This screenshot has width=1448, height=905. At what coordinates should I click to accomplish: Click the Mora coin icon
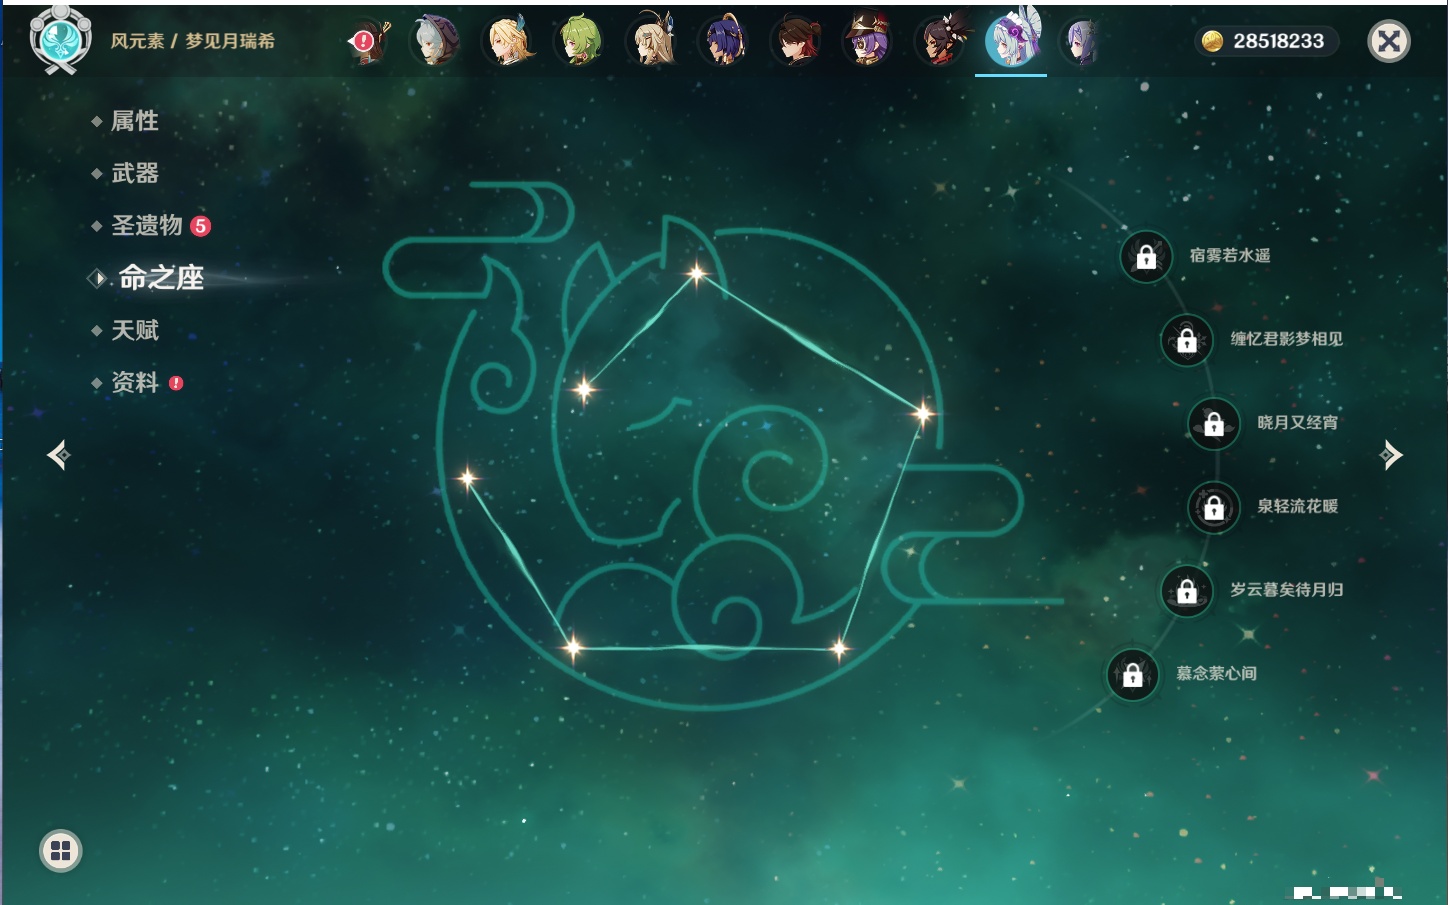tap(1212, 41)
